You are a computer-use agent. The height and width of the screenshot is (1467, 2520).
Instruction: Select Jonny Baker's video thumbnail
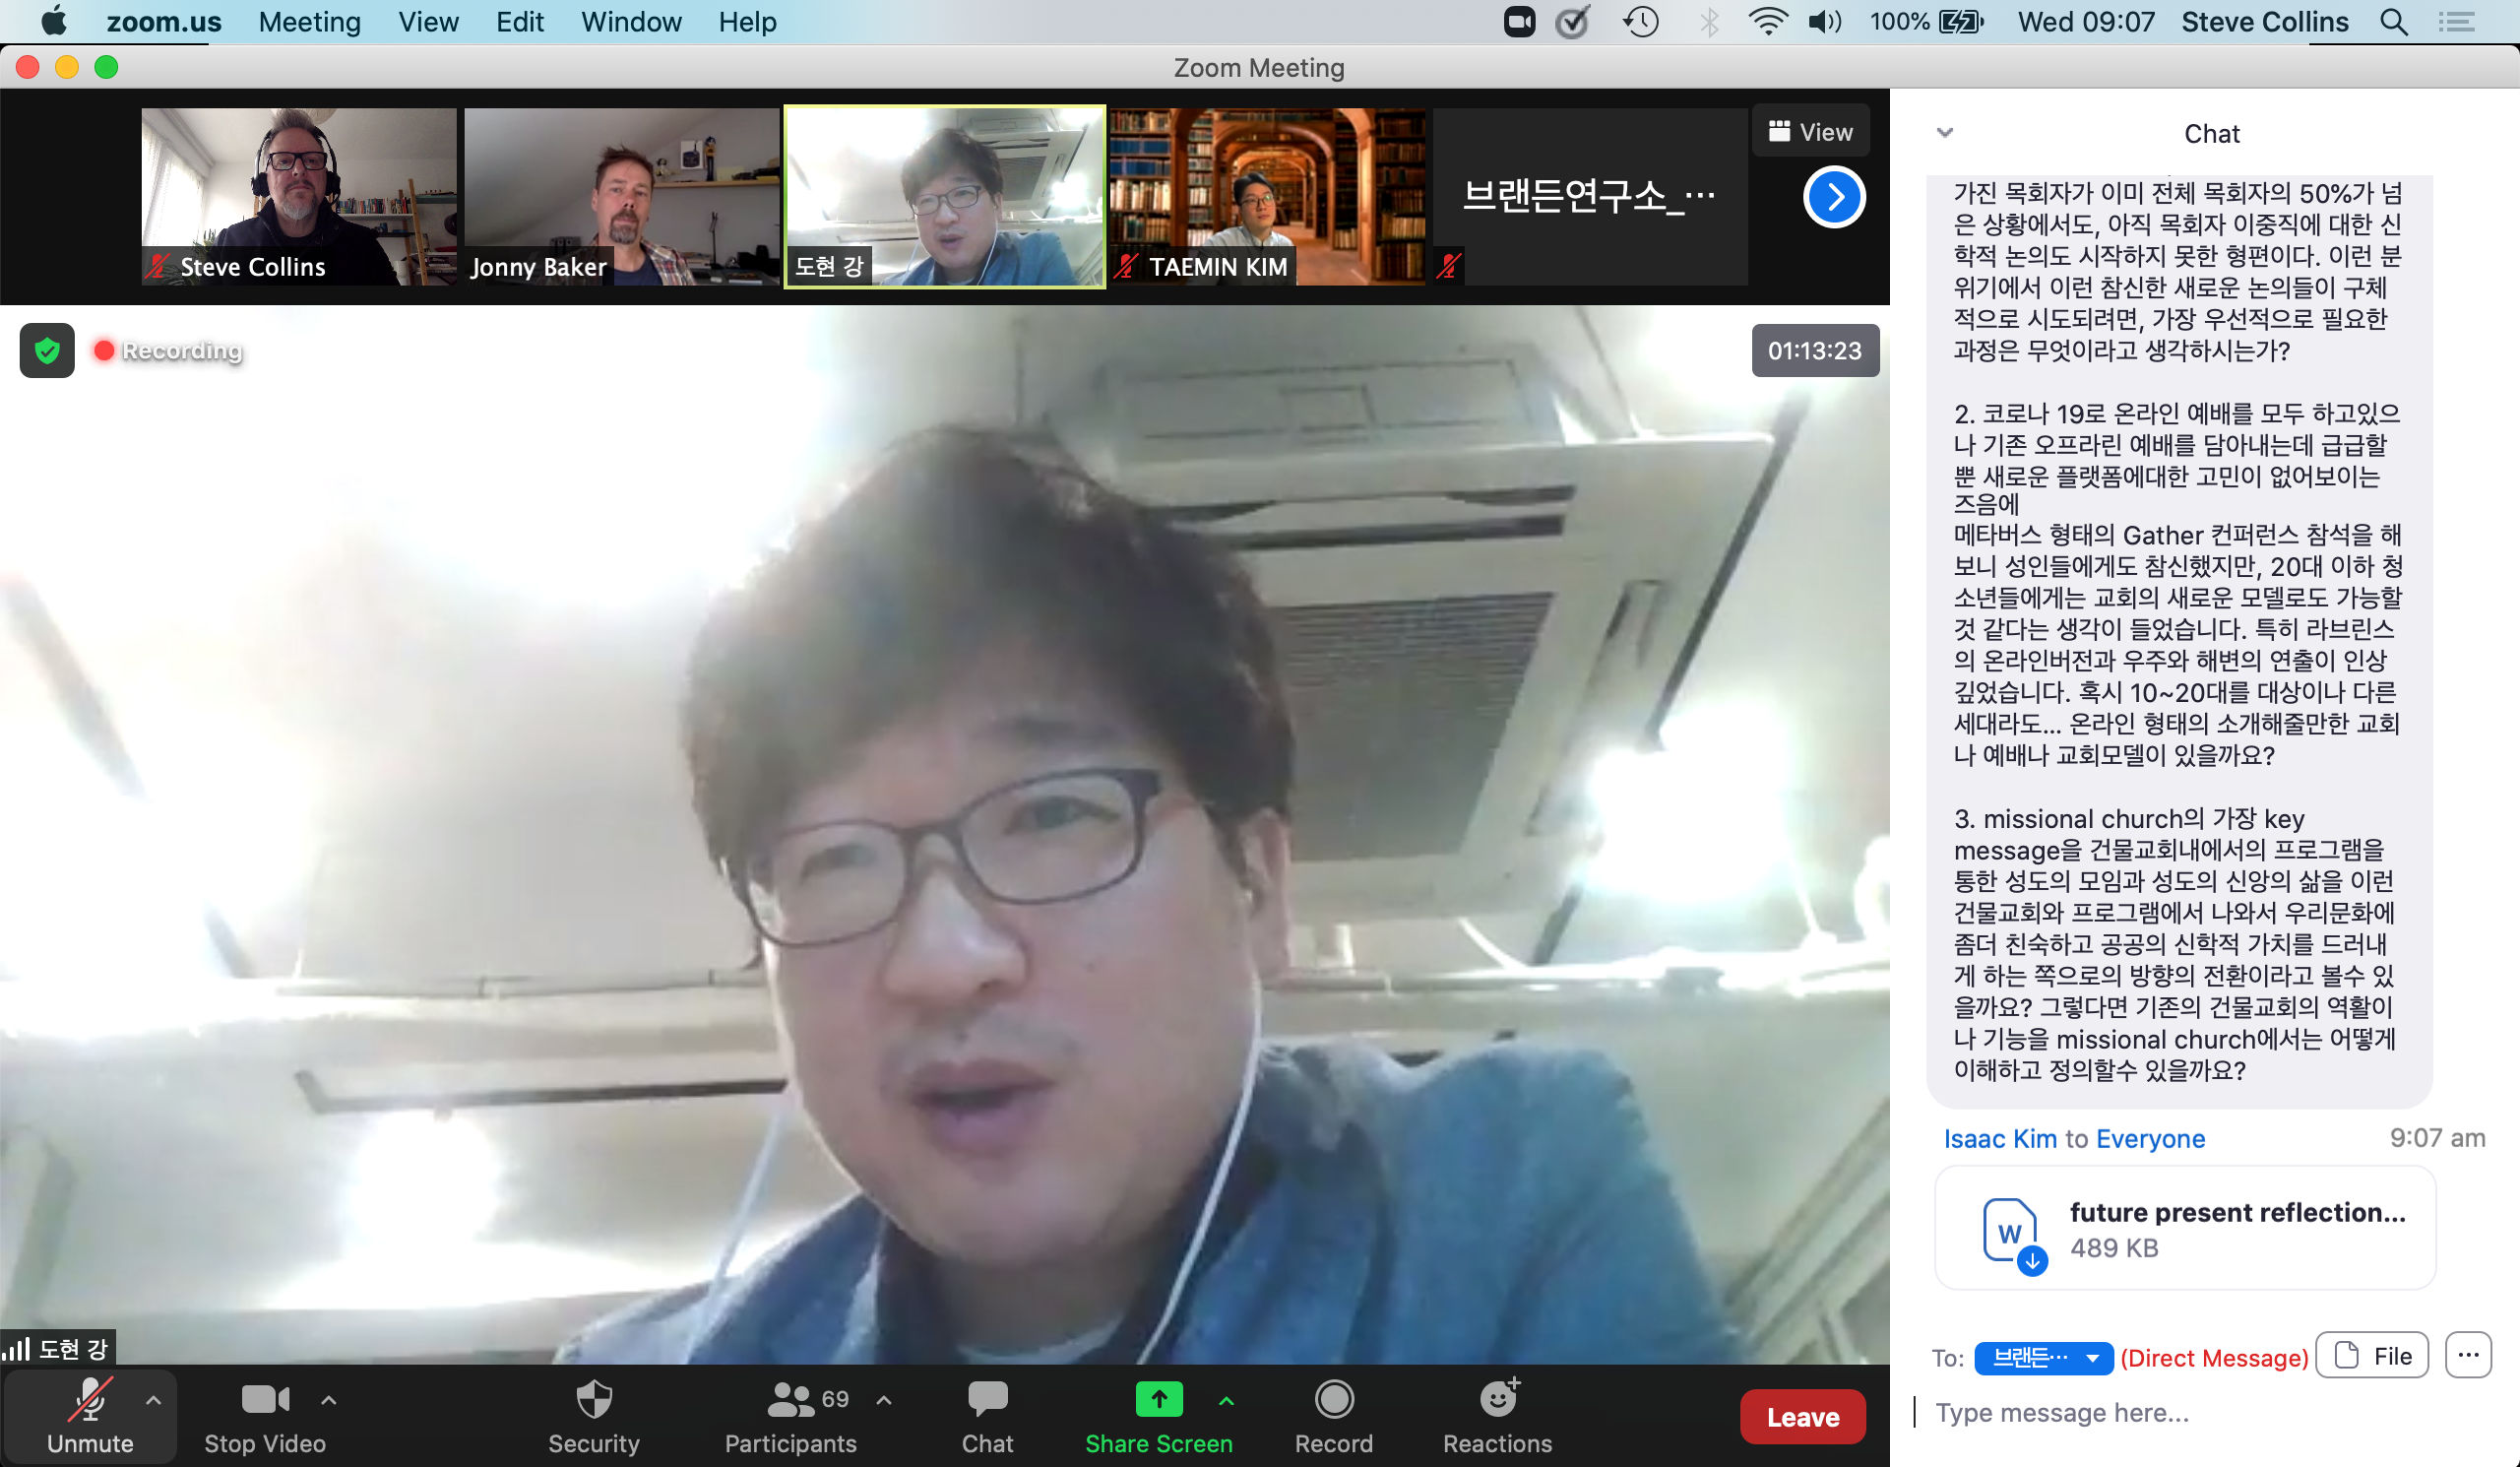621,197
